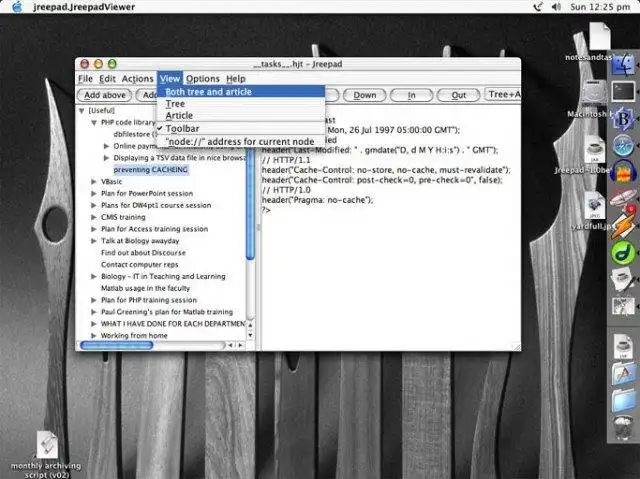Choose the Article view menu item
This screenshot has width=640, height=479.
click(241, 115)
